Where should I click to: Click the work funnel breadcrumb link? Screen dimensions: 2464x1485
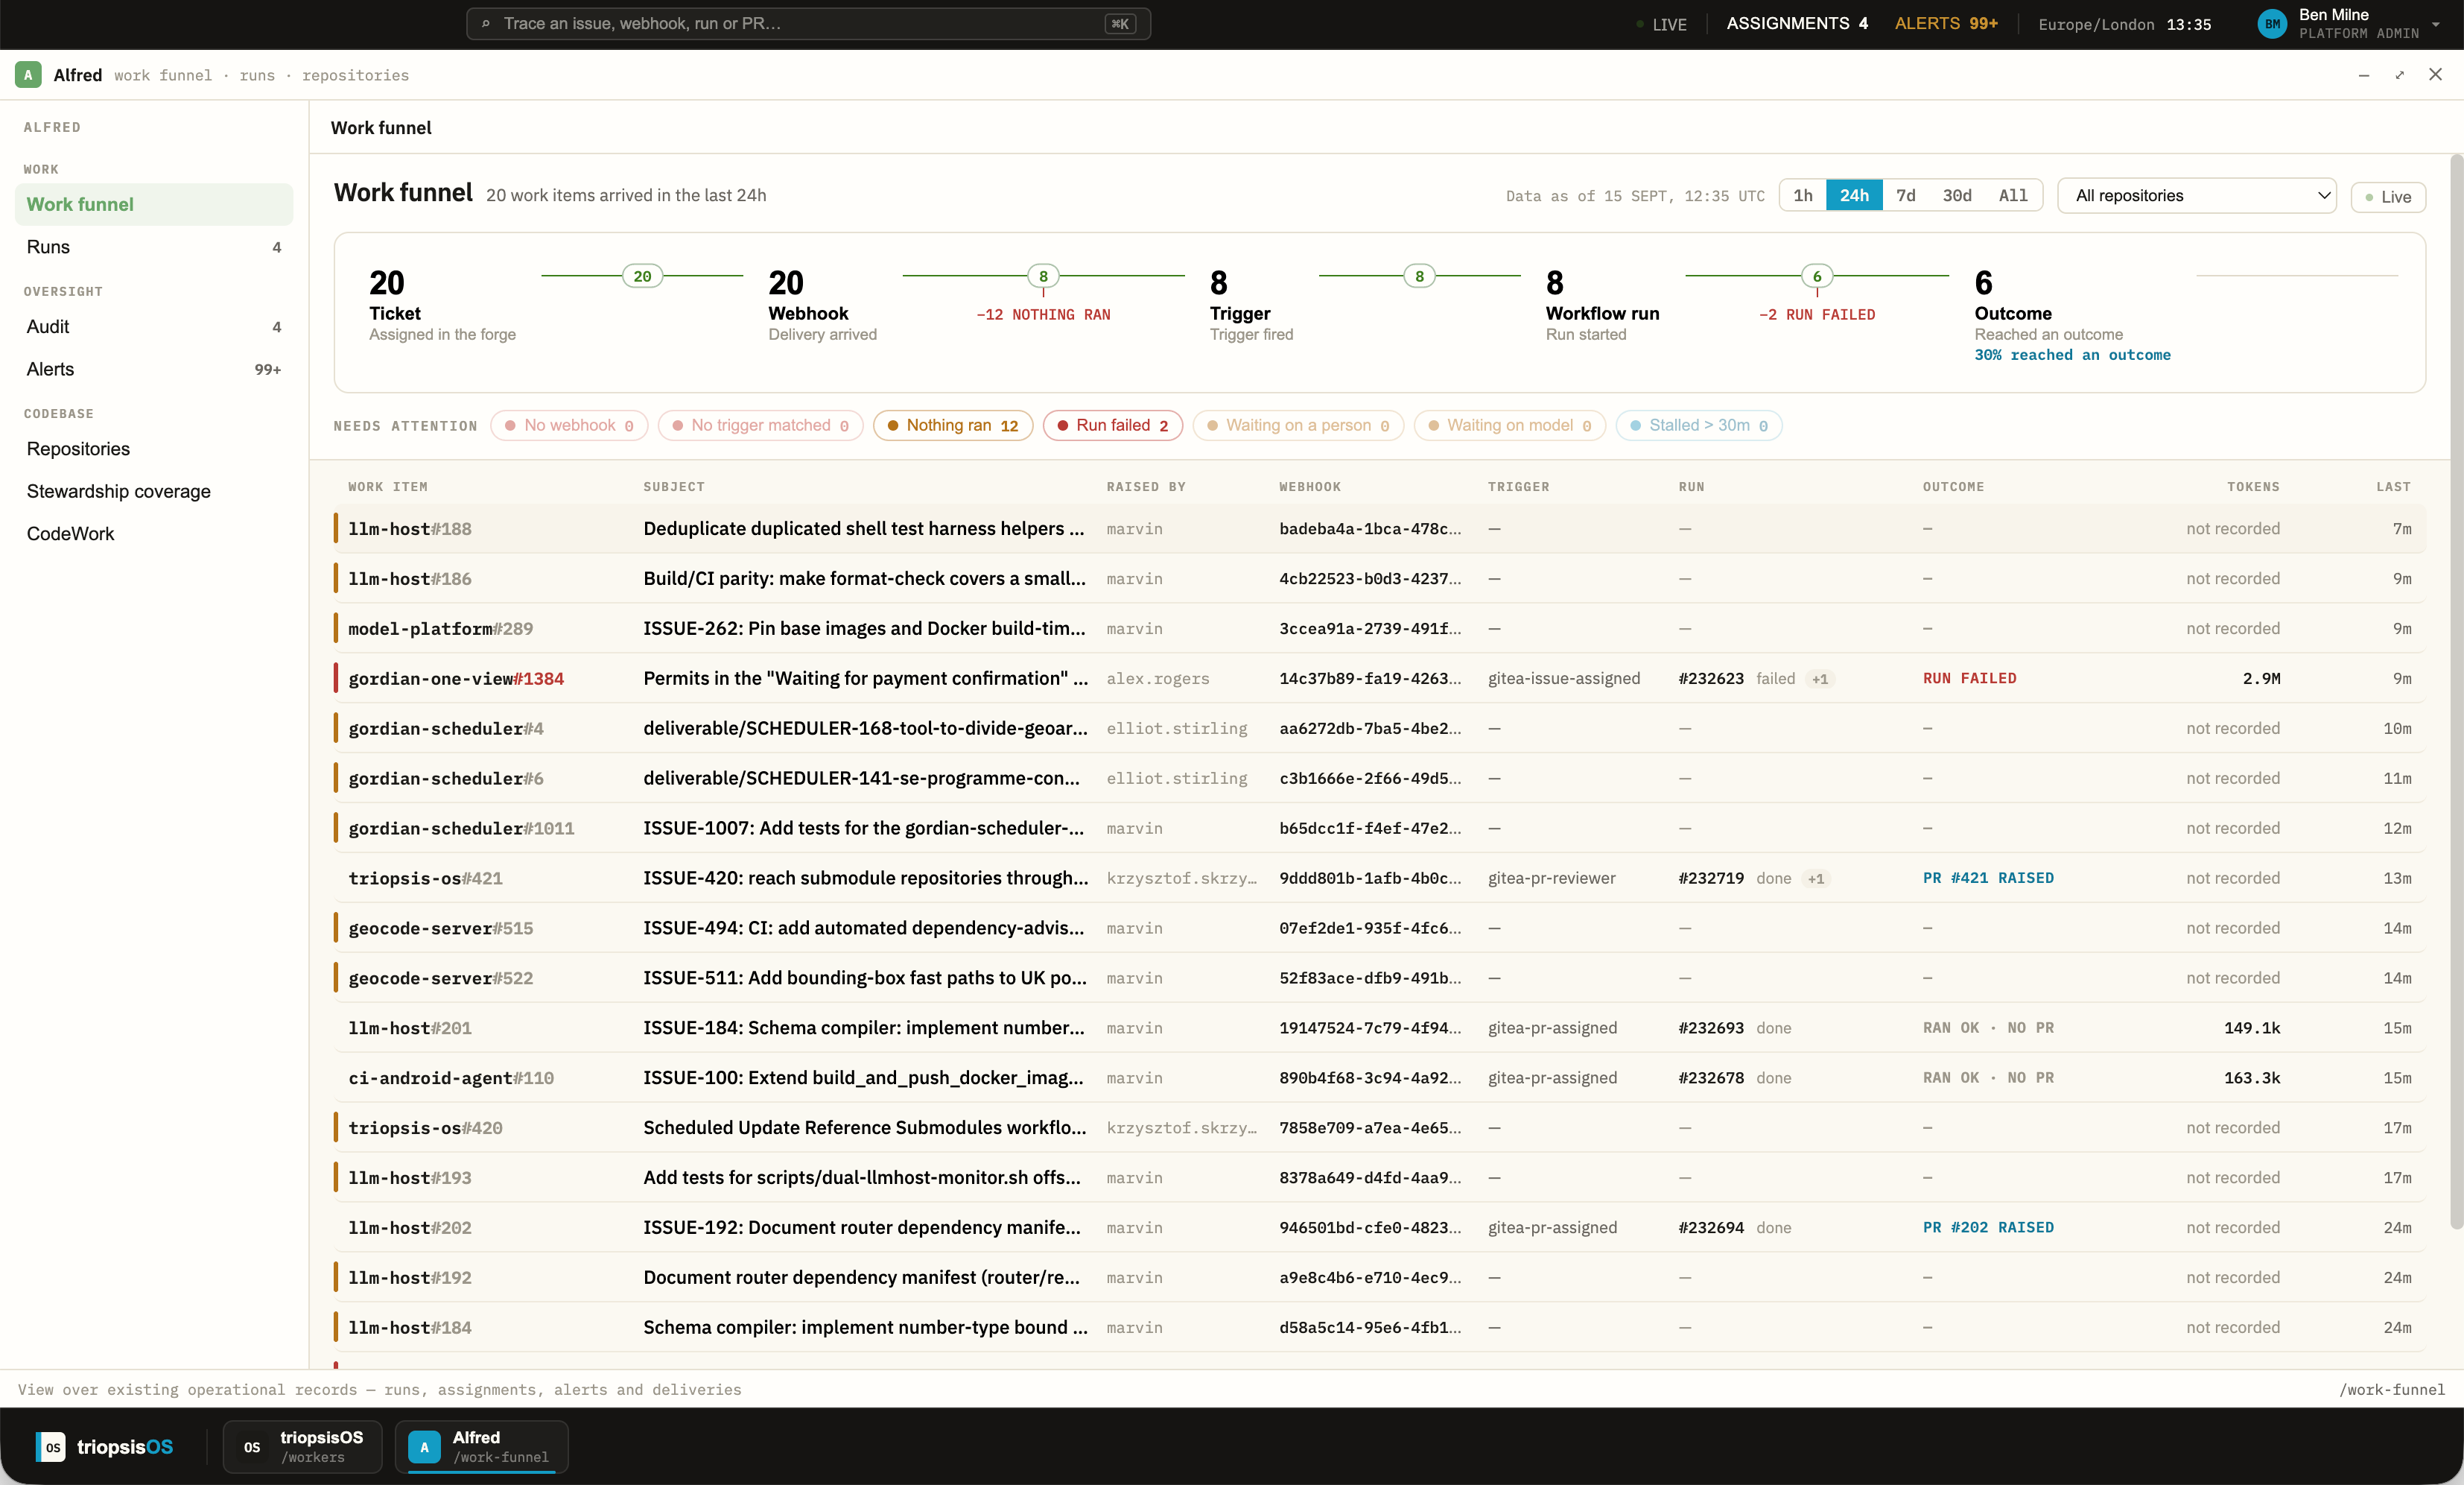[163, 76]
